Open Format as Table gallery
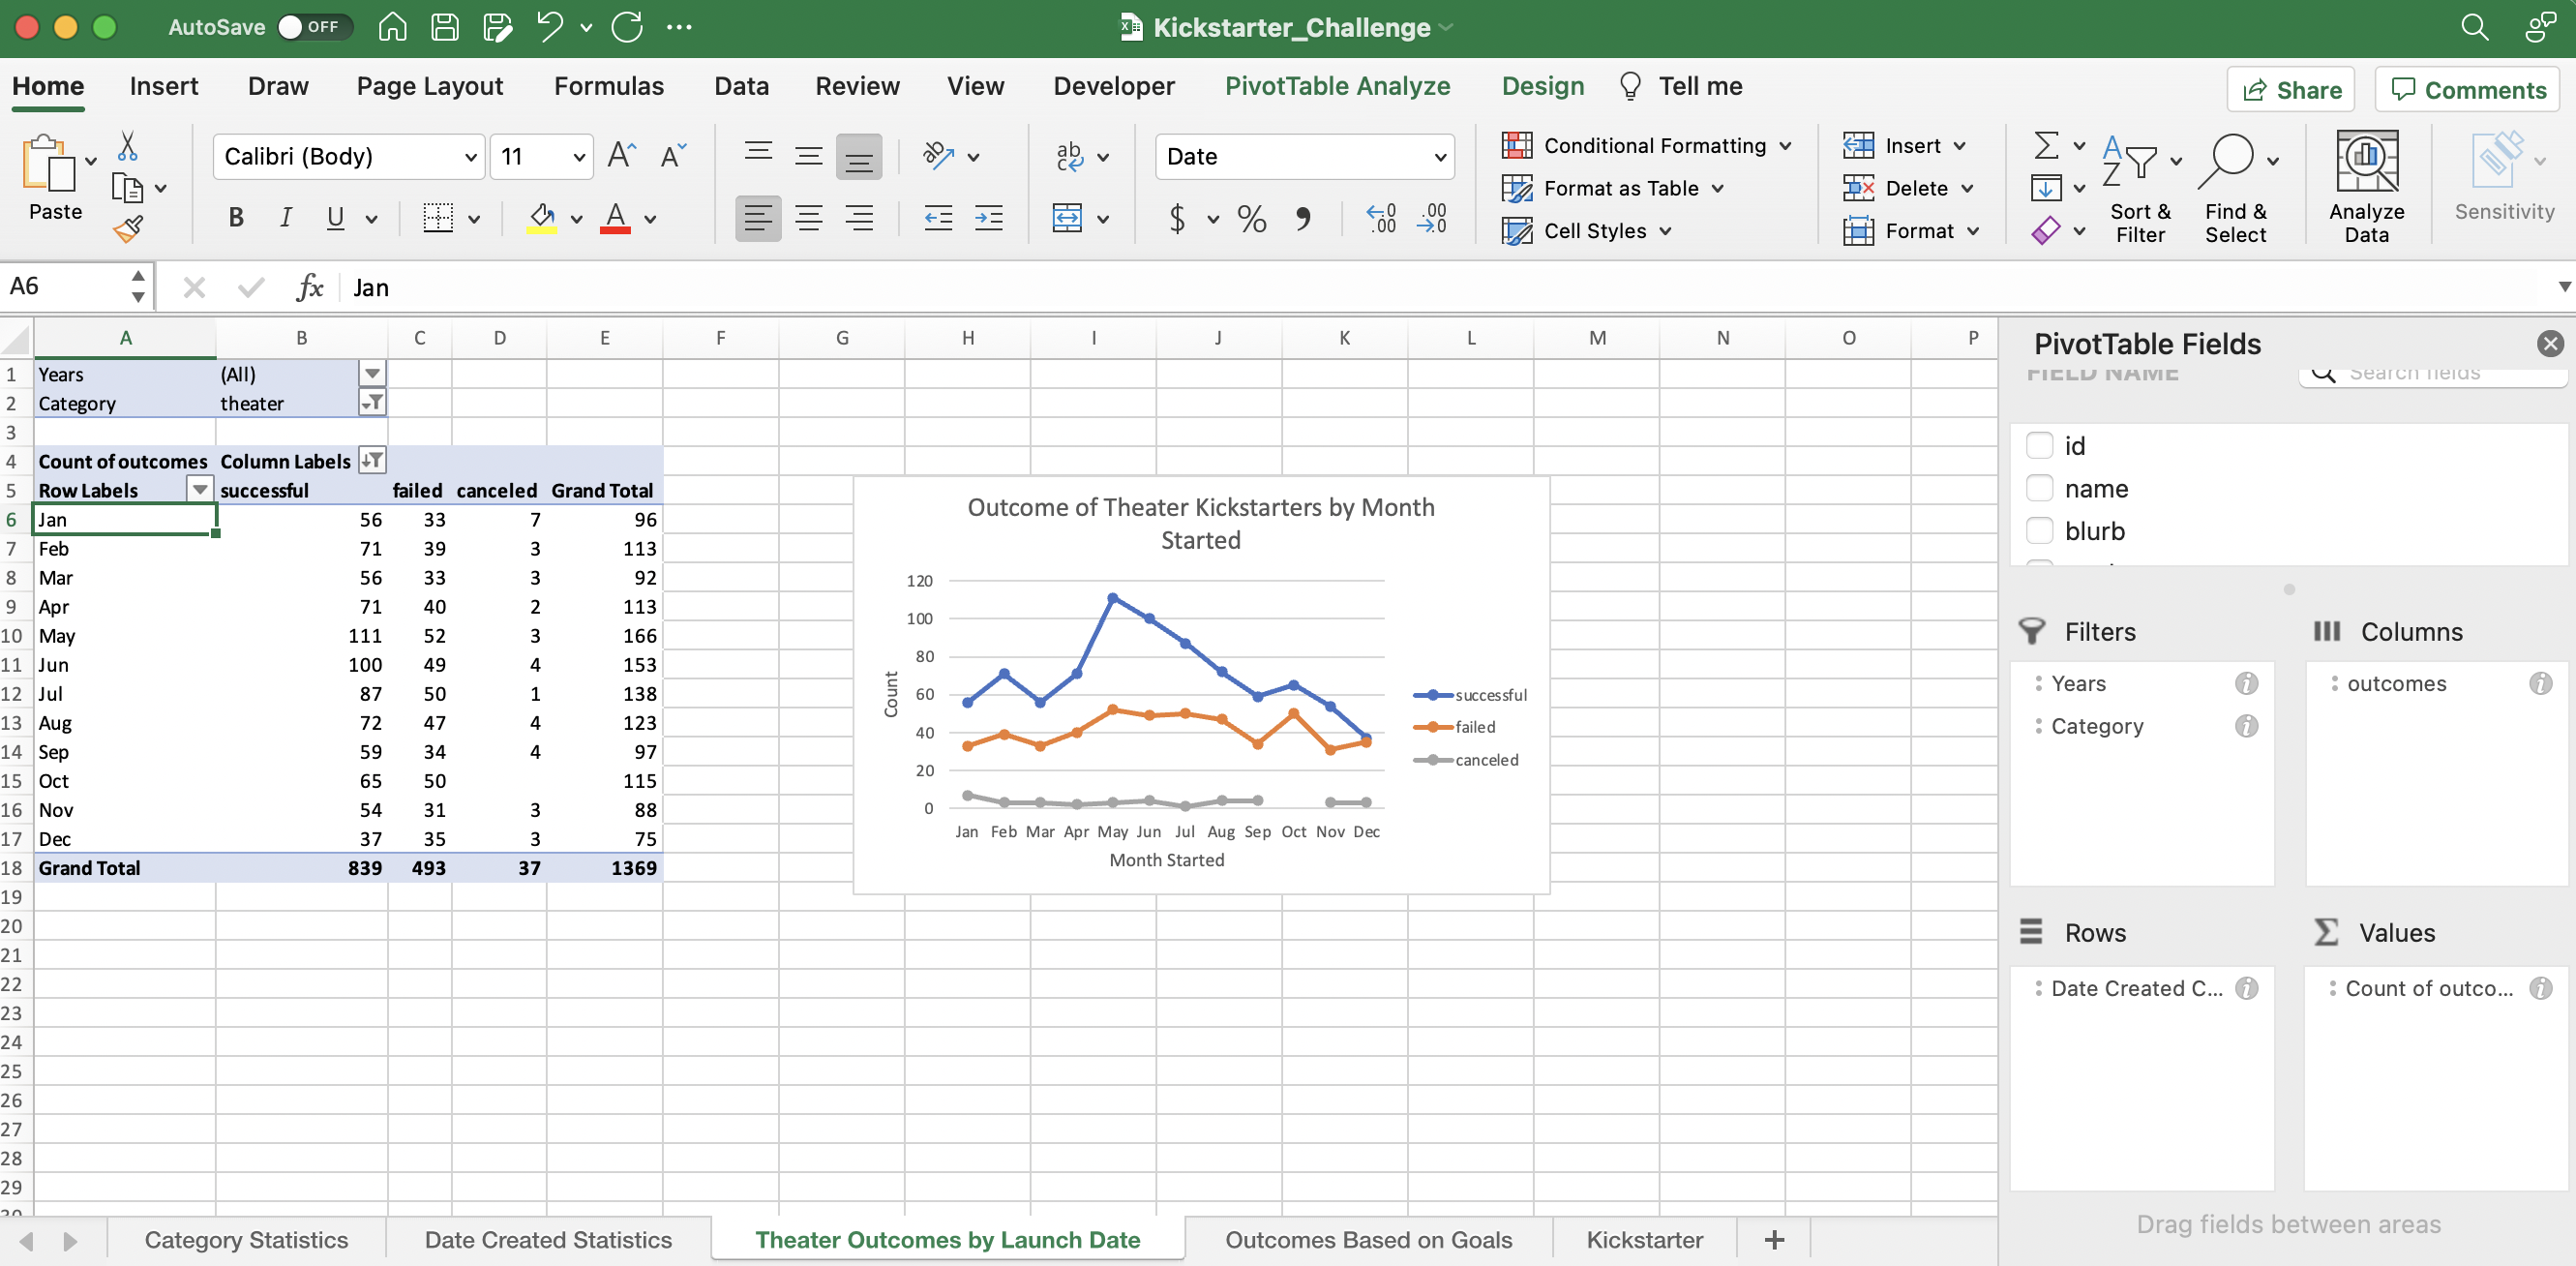2576x1266 pixels. click(x=1615, y=188)
